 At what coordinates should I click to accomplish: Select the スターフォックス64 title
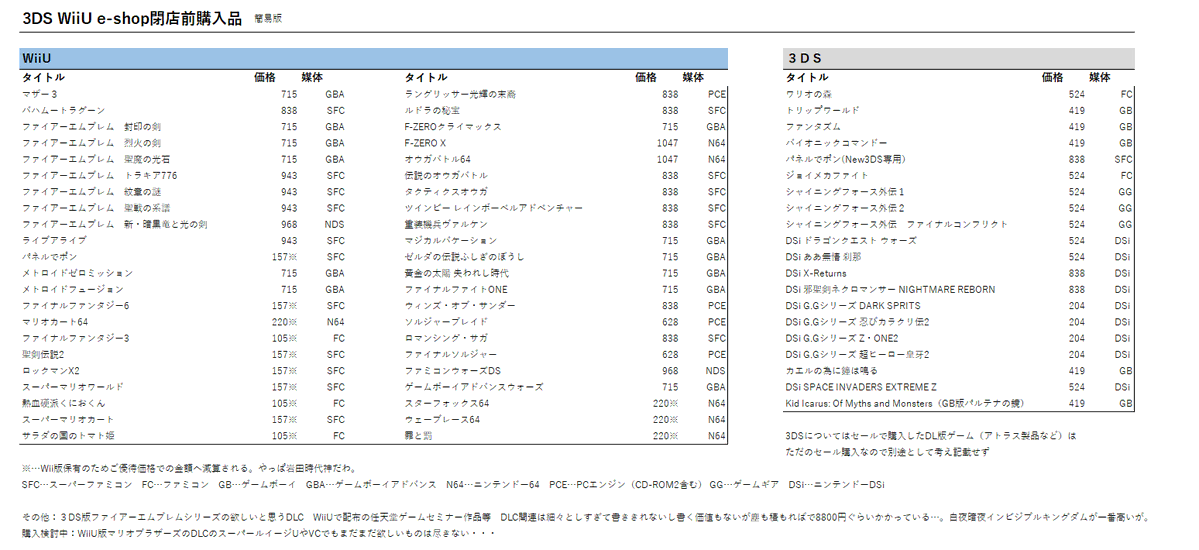447,403
